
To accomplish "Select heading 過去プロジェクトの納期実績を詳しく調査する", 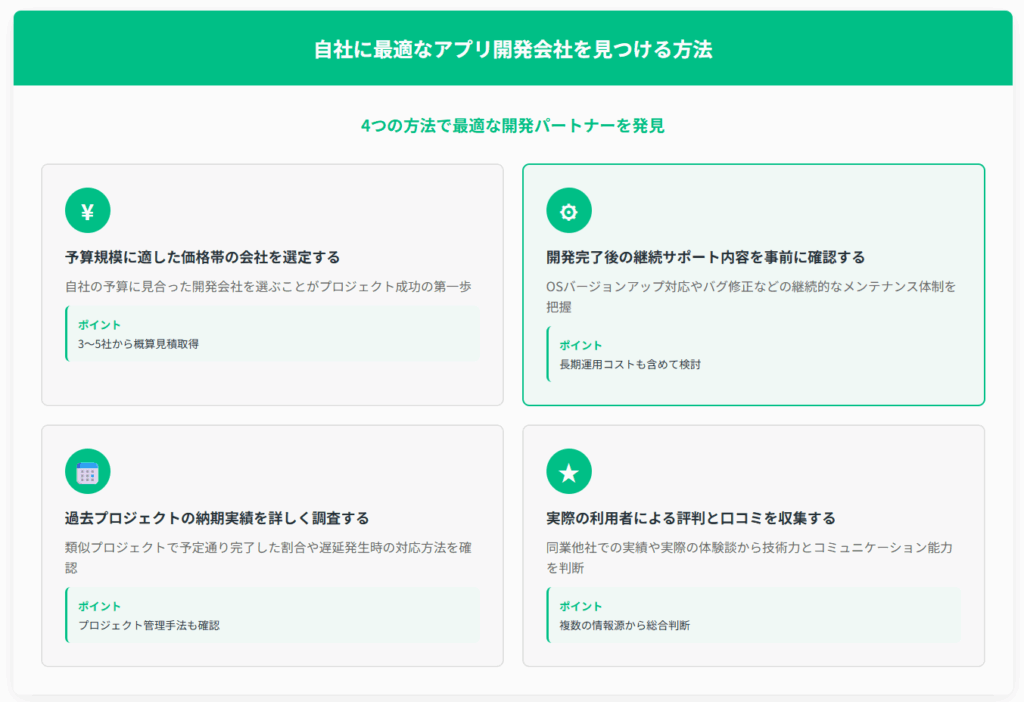I will coord(217,518).
